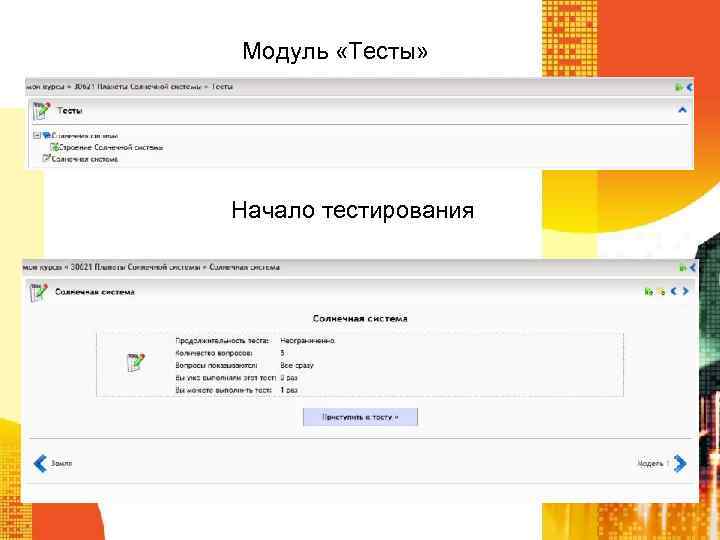The height and width of the screenshot is (540, 720).
Task: Click the Назад link text
Action: pos(61,464)
